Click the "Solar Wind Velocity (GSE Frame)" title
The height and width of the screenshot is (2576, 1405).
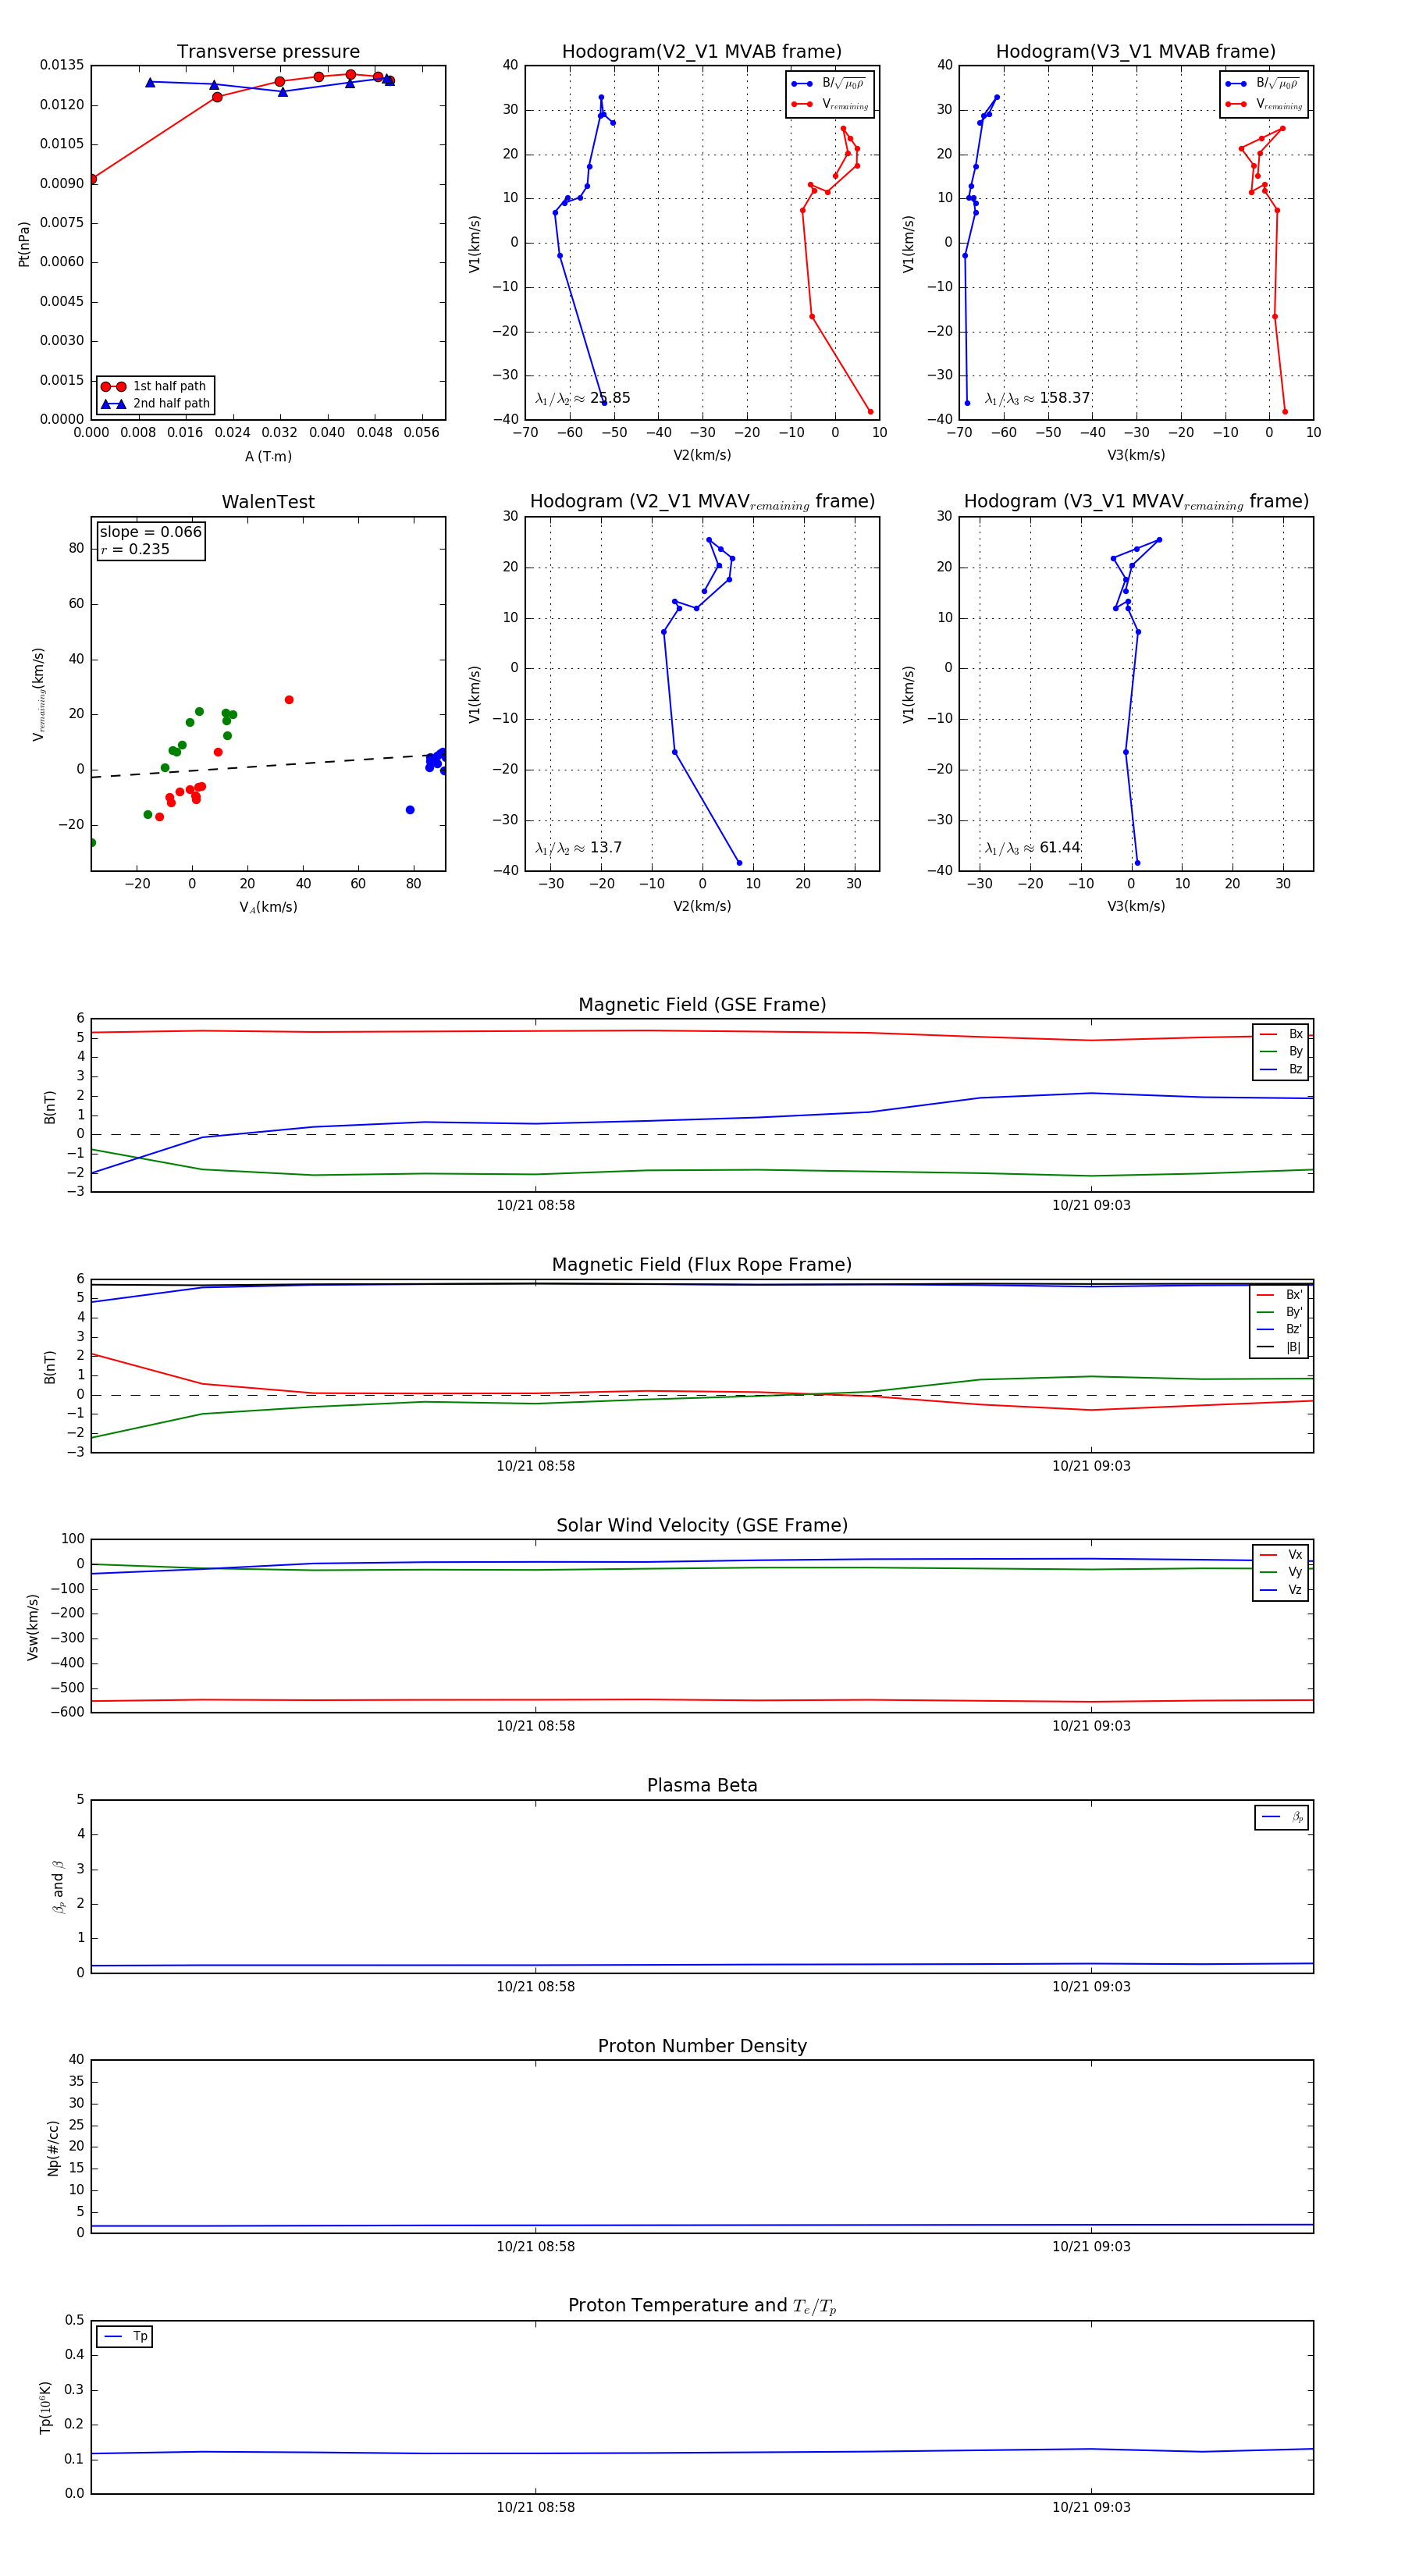pyautogui.click(x=702, y=1526)
